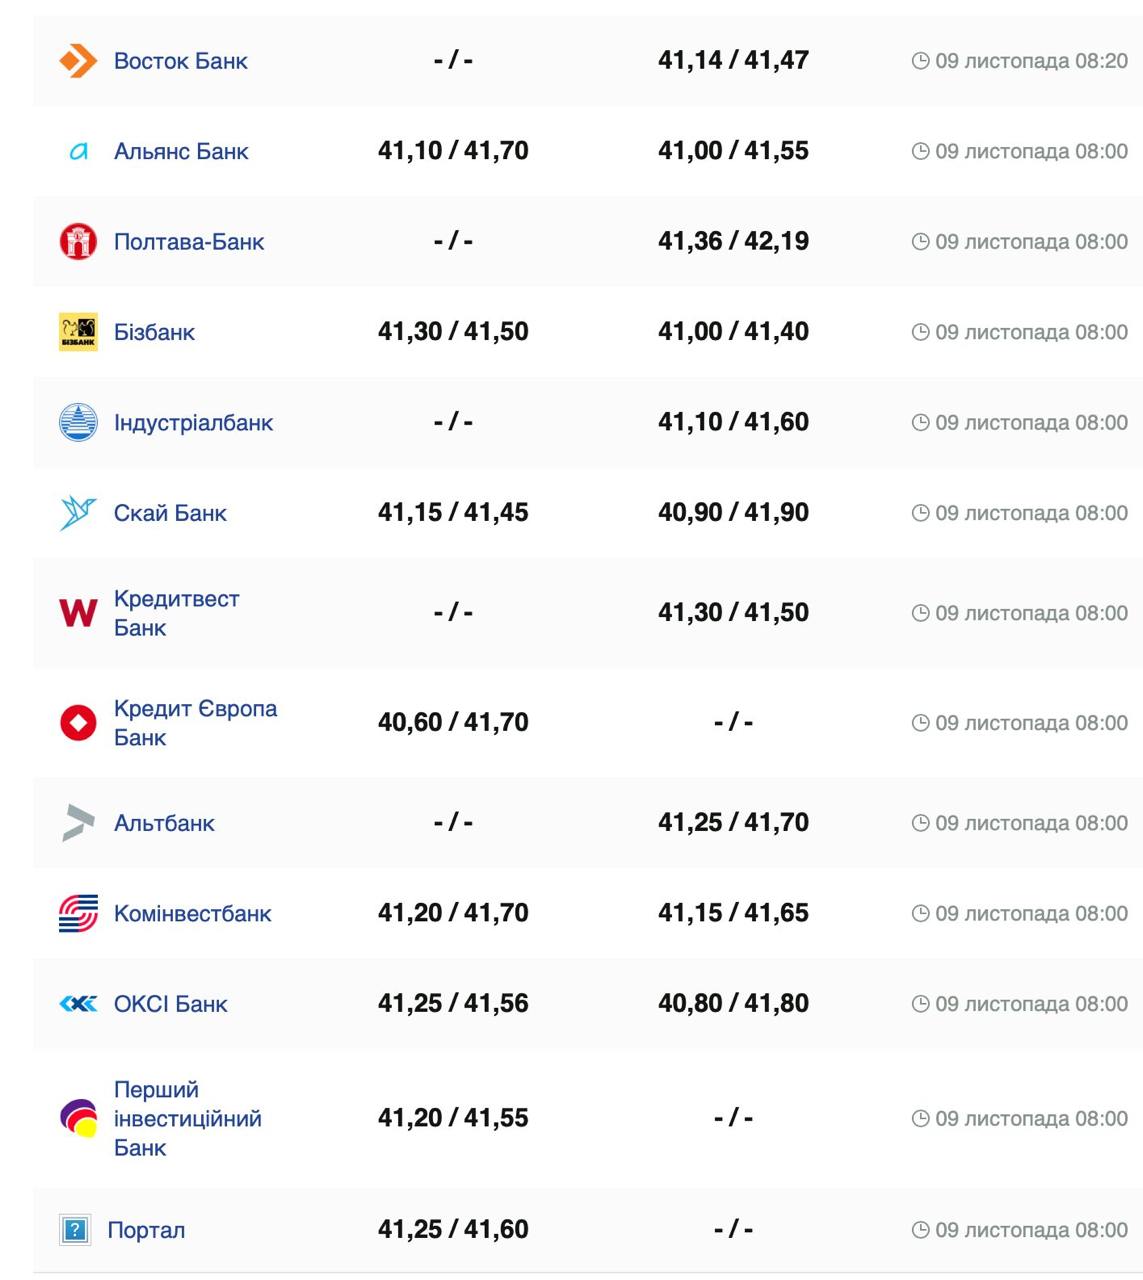Screen dimensions: 1143x1280
Task: Open the Скай Банк link
Action: pos(170,513)
